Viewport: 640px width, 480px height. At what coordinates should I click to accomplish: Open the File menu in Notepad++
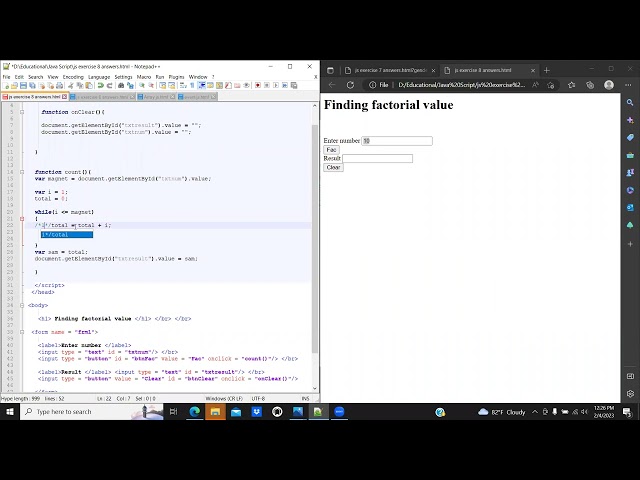7,77
